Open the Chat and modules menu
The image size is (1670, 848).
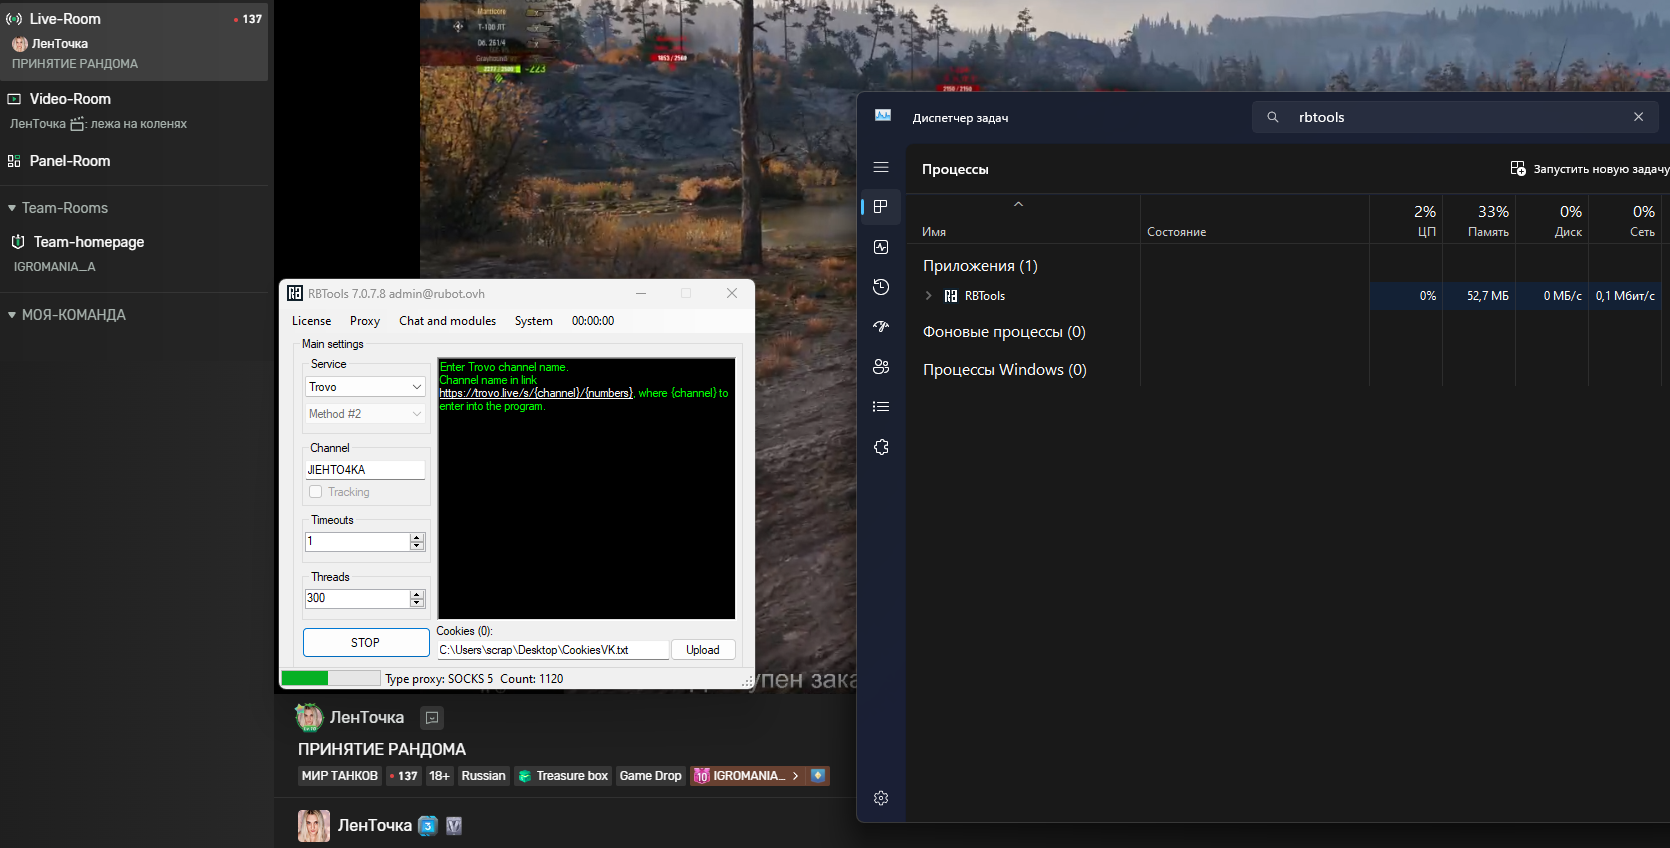tap(447, 321)
